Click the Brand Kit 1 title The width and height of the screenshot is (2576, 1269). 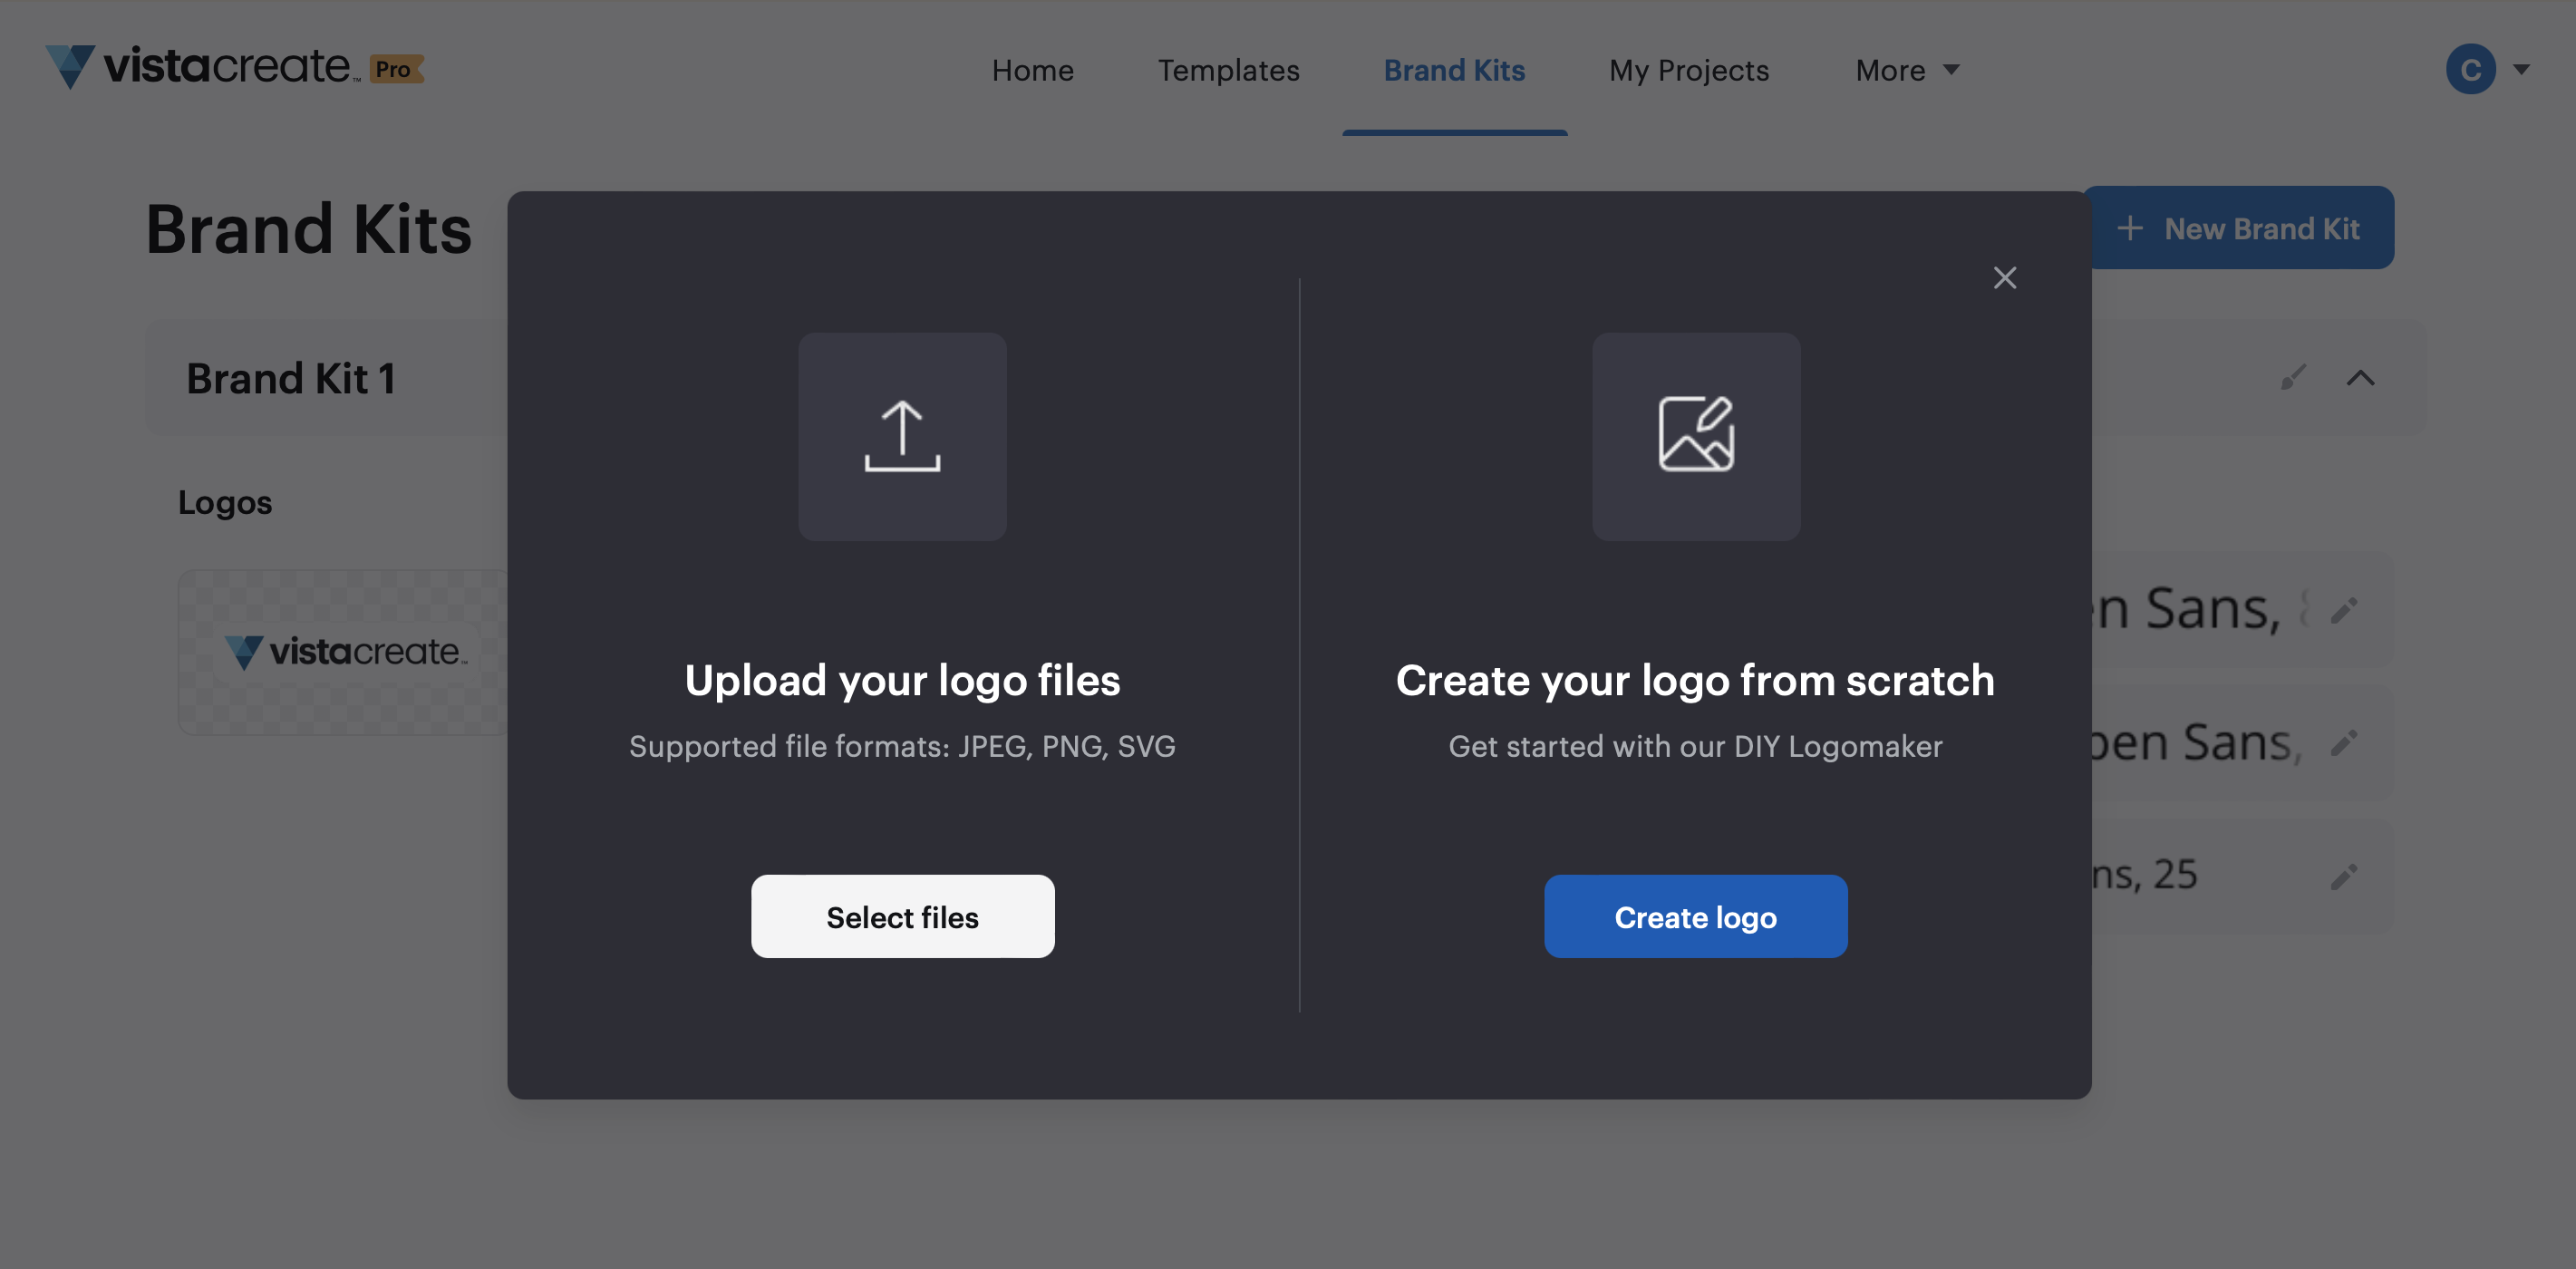[290, 378]
